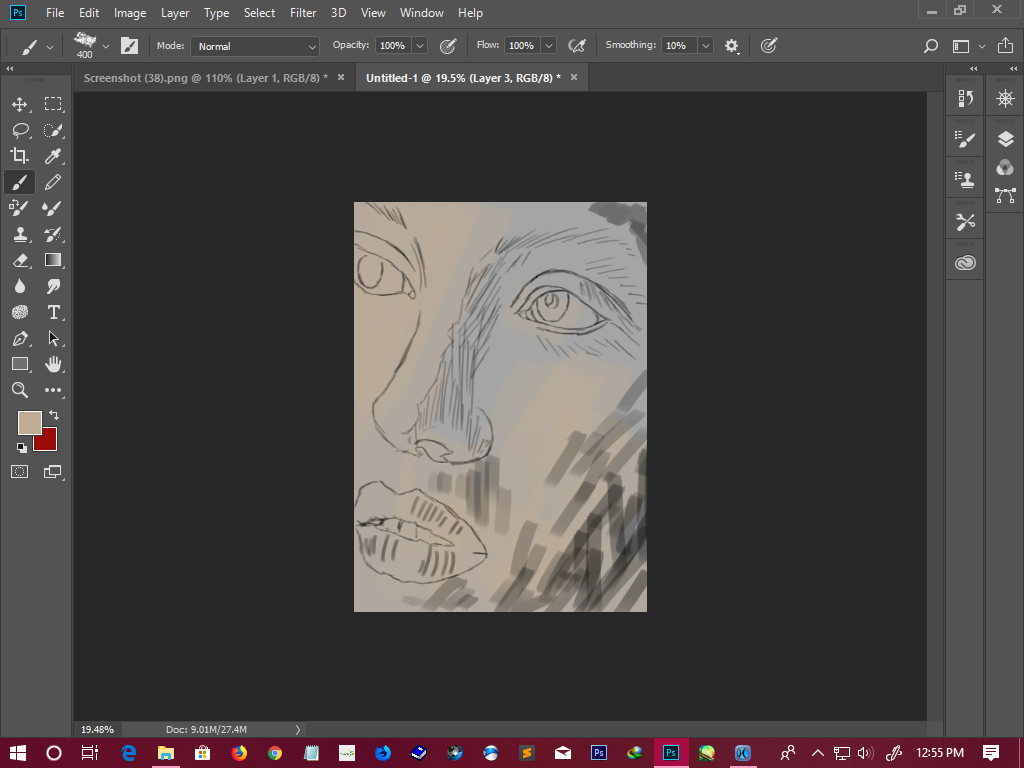Enable airbrush-style build-up
Screen dimensions: 1024x768
[577, 46]
